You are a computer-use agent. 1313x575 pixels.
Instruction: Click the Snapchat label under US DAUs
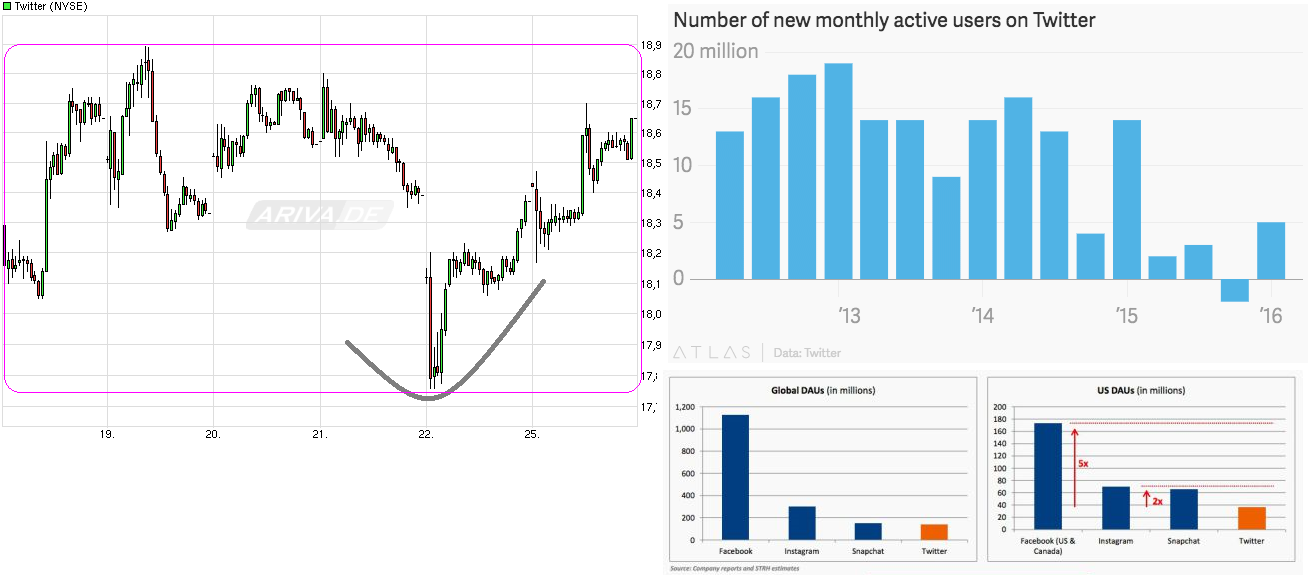pos(1184,541)
